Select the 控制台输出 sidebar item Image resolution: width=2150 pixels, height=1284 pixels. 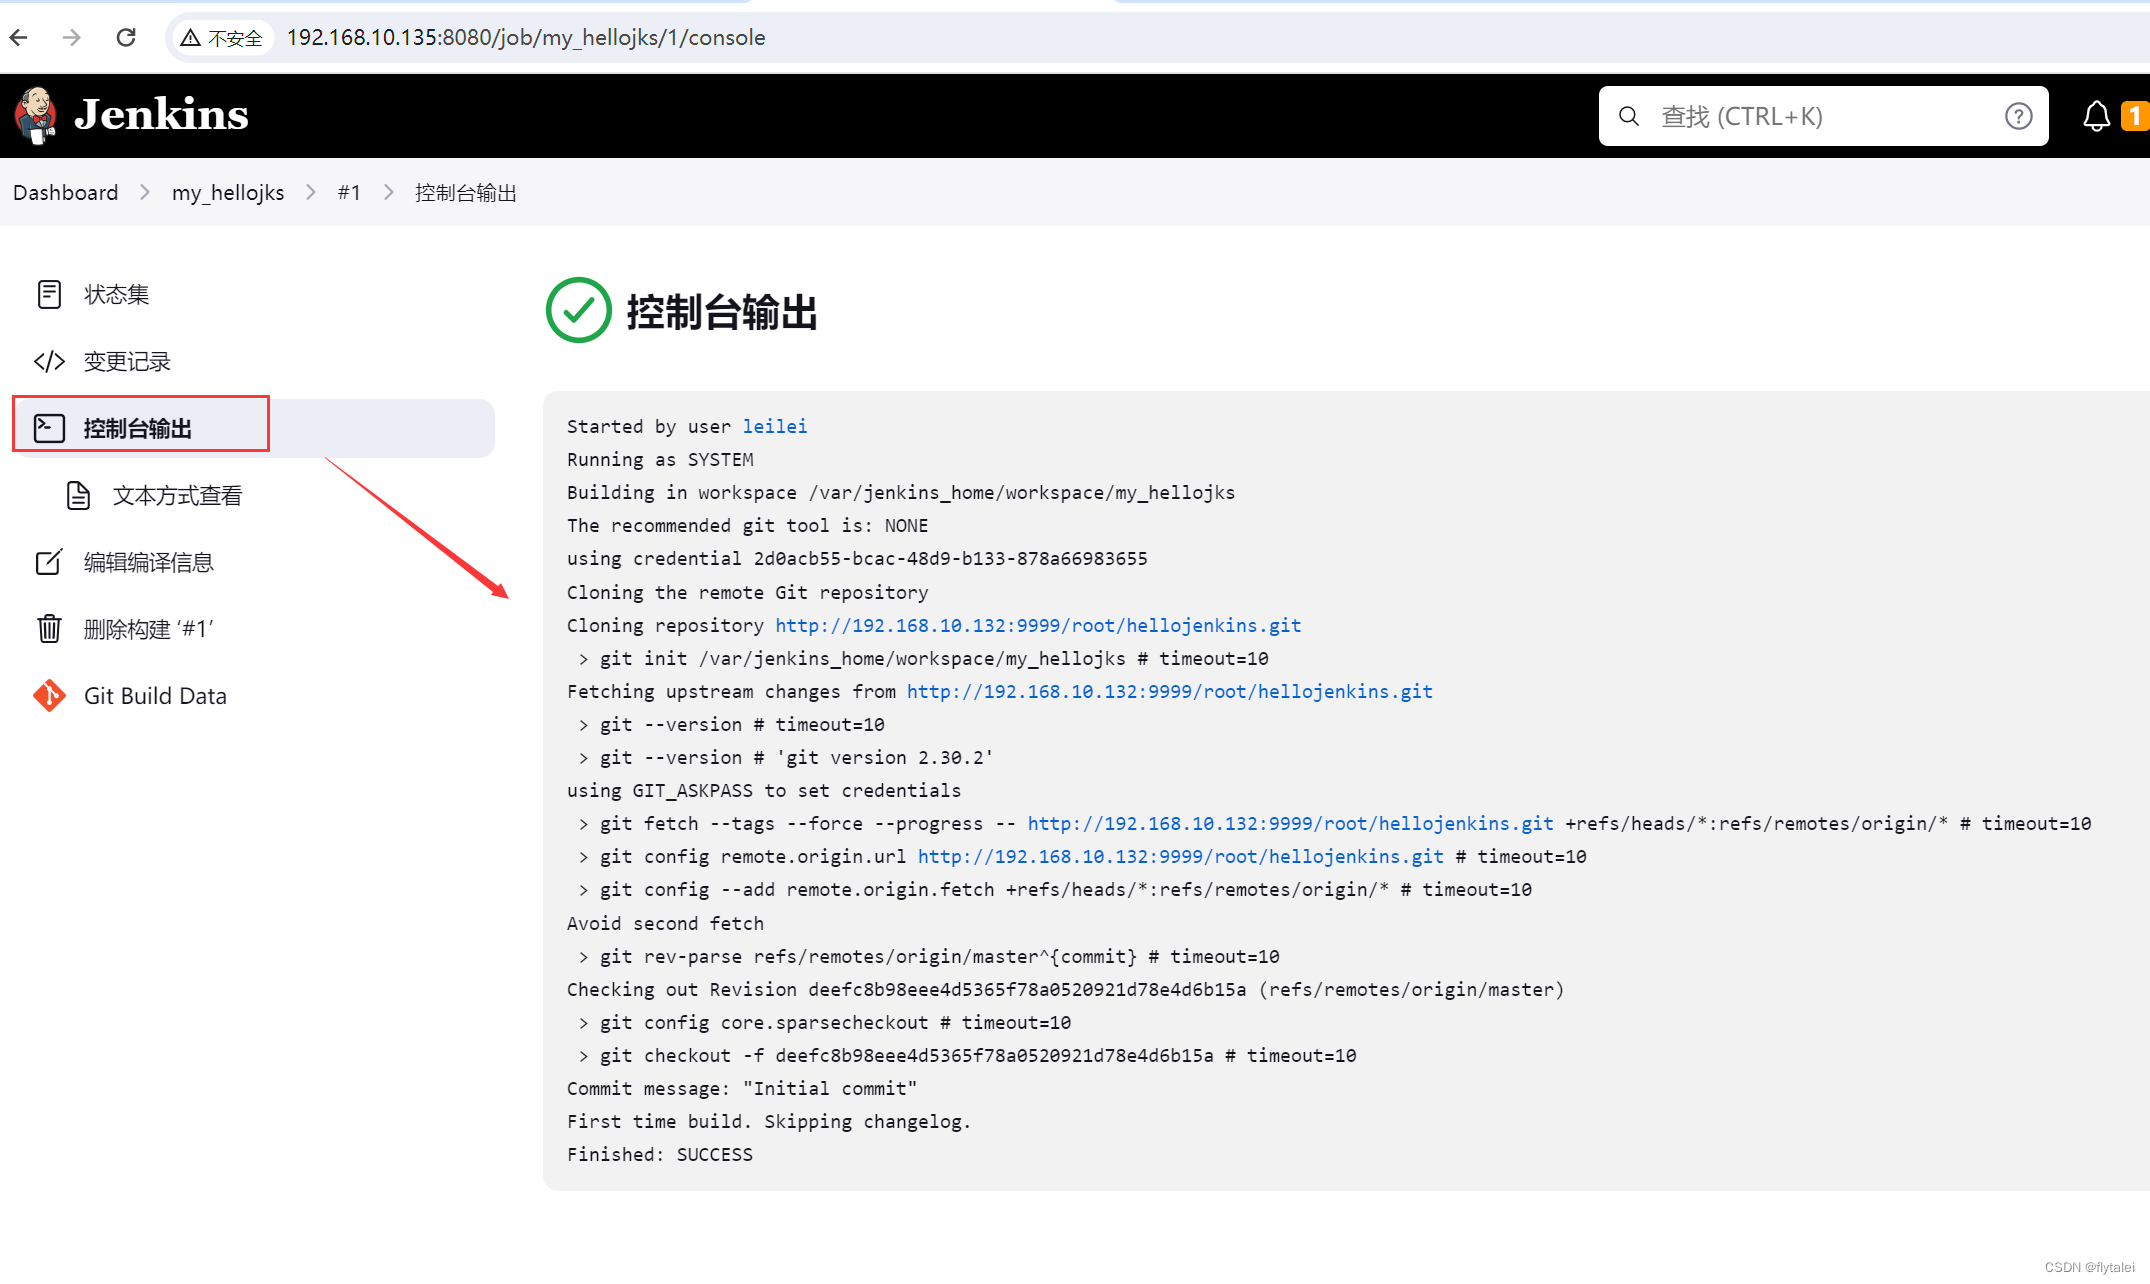(254, 428)
